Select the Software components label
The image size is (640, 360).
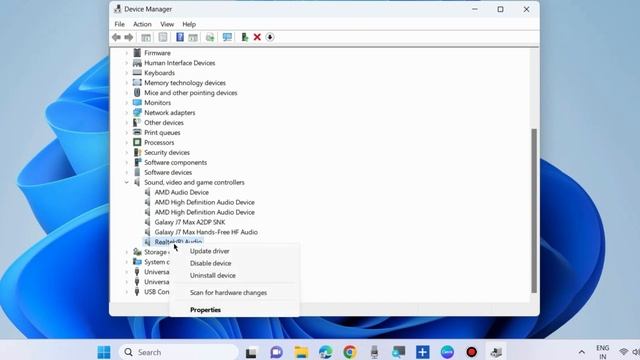[176, 162]
